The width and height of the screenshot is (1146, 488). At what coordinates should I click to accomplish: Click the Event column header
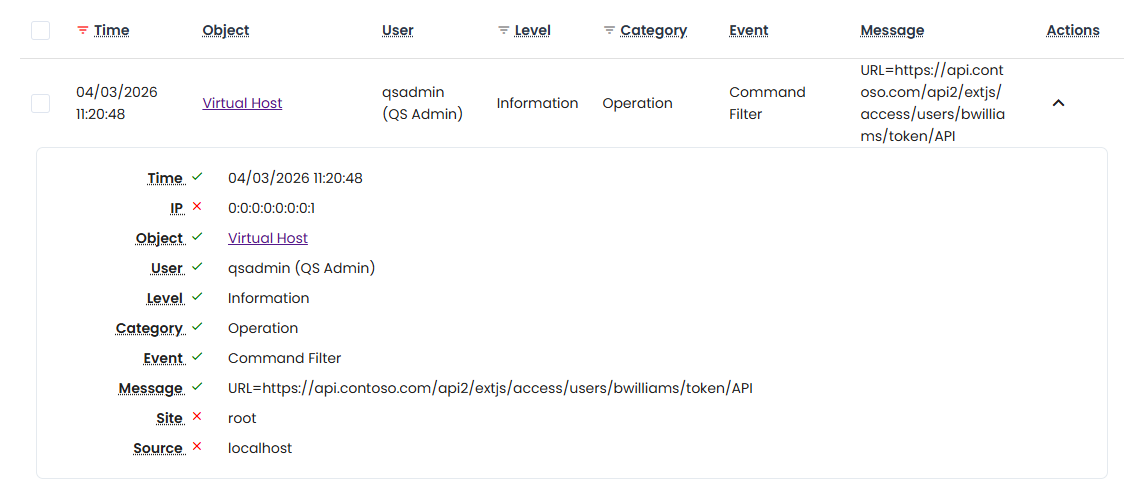[748, 31]
